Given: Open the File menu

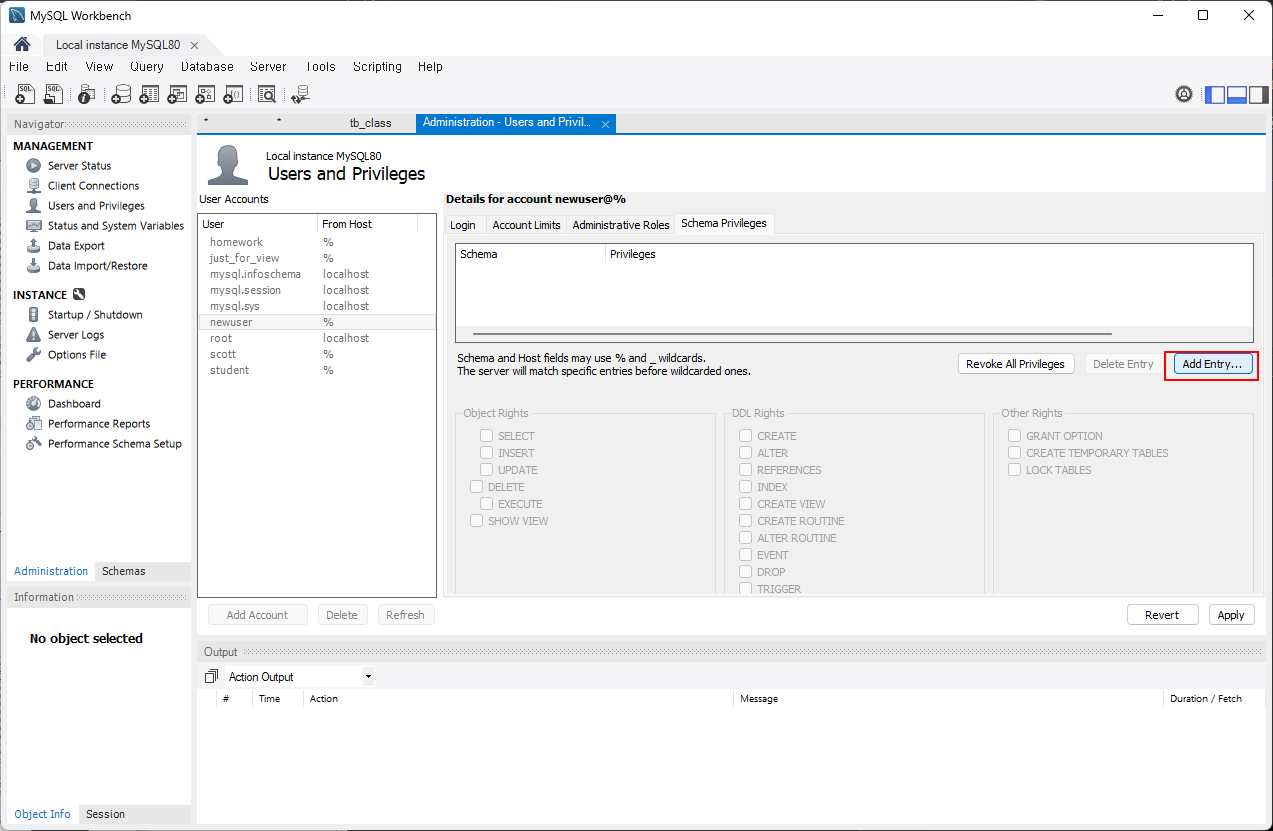Looking at the screenshot, I should [19, 67].
